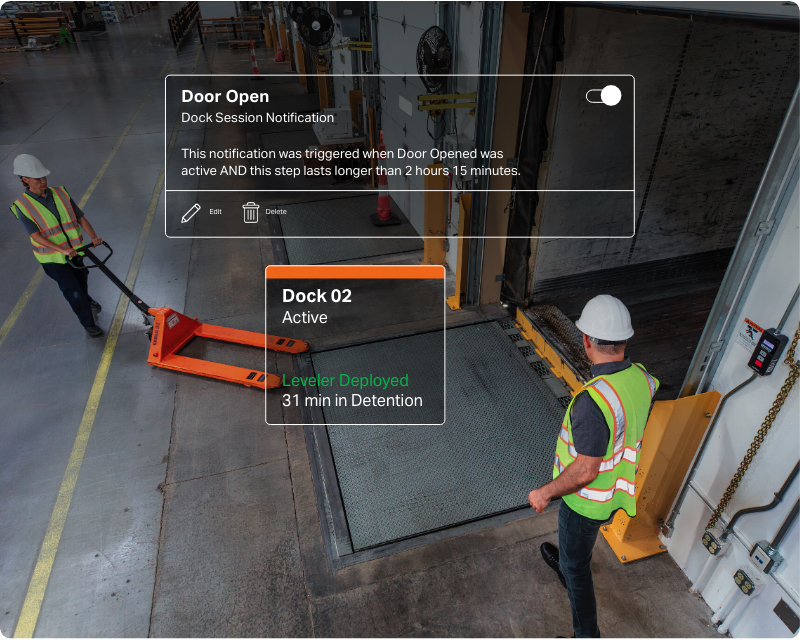800x640 pixels.
Task: Open the Dock 02 card title
Action: pyautogui.click(x=317, y=296)
